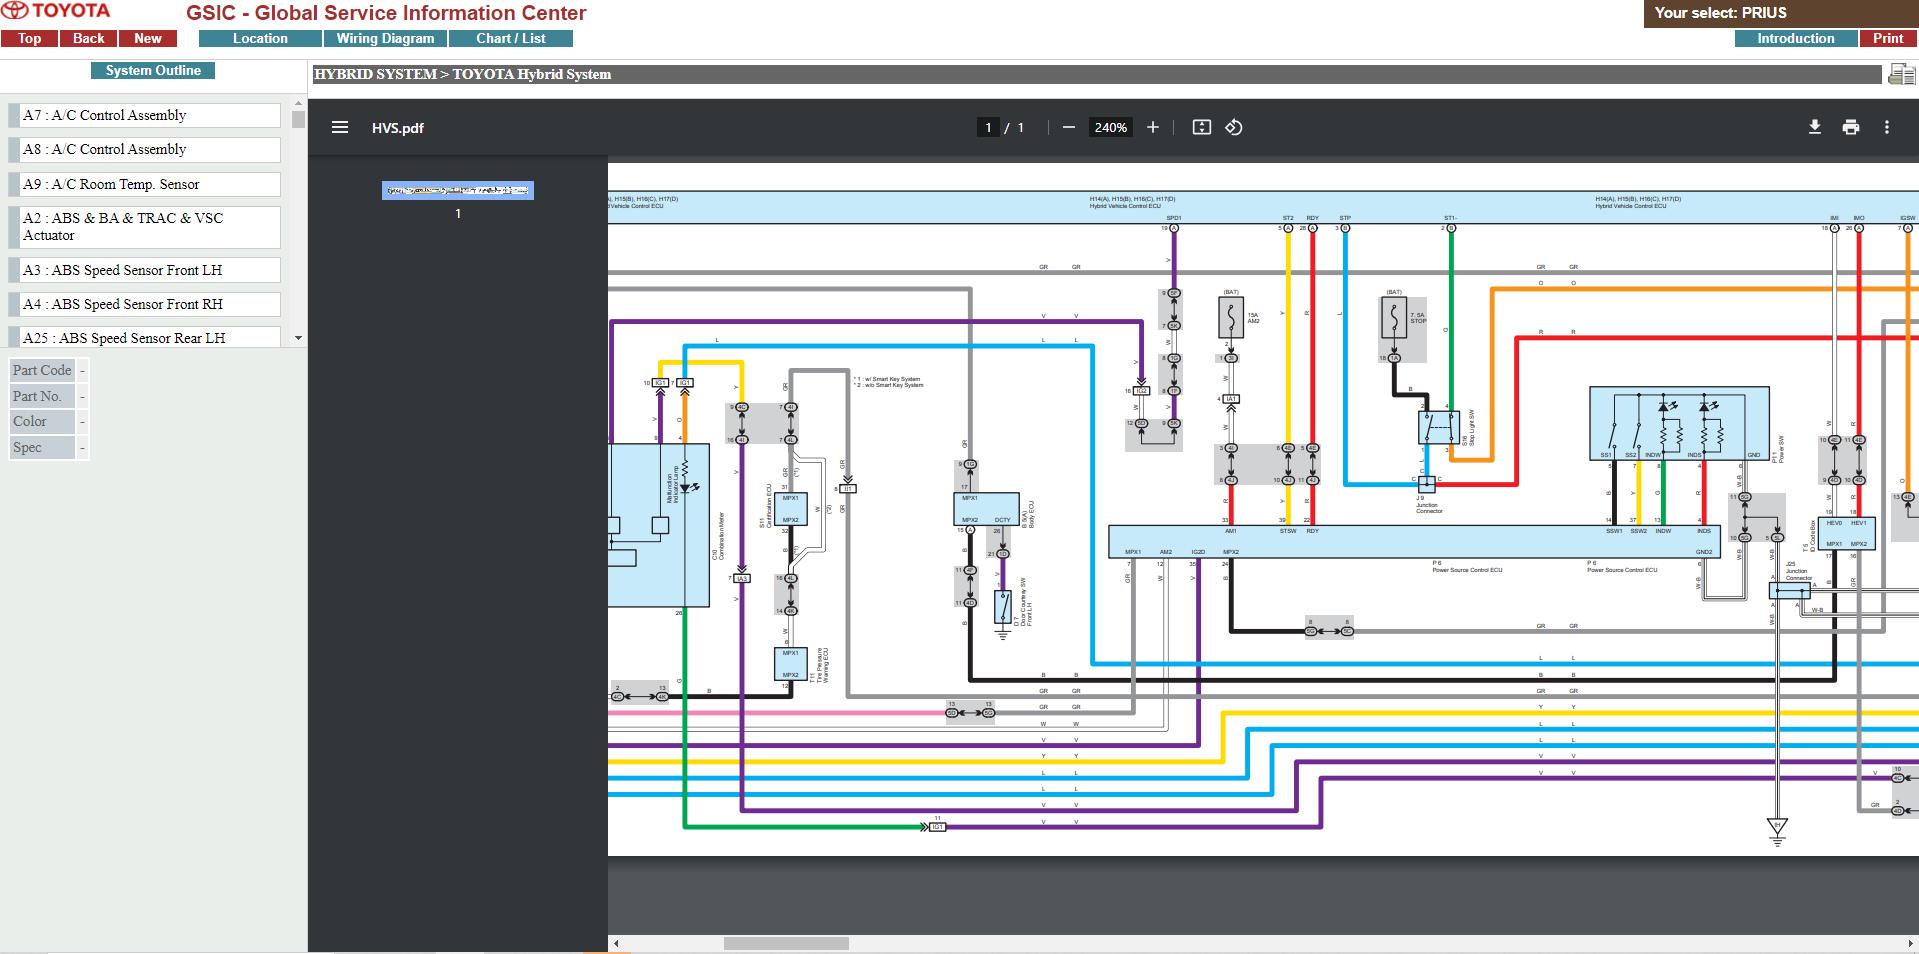The image size is (1919, 954).
Task: Open the Chart / List tab
Action: coord(511,39)
